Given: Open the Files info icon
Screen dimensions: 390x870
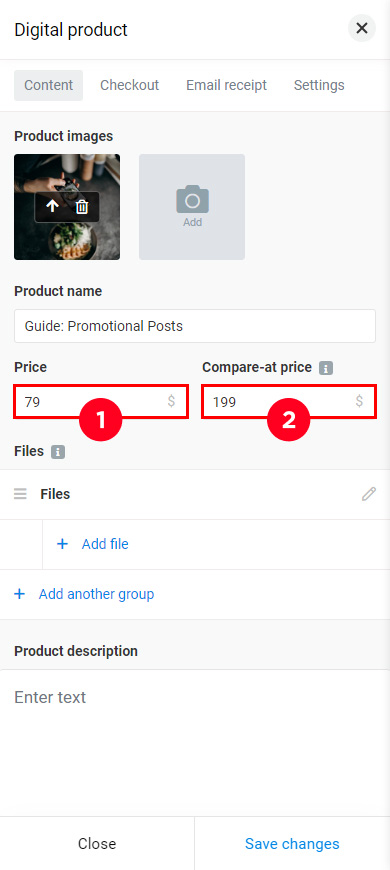Looking at the screenshot, I should click(x=58, y=452).
